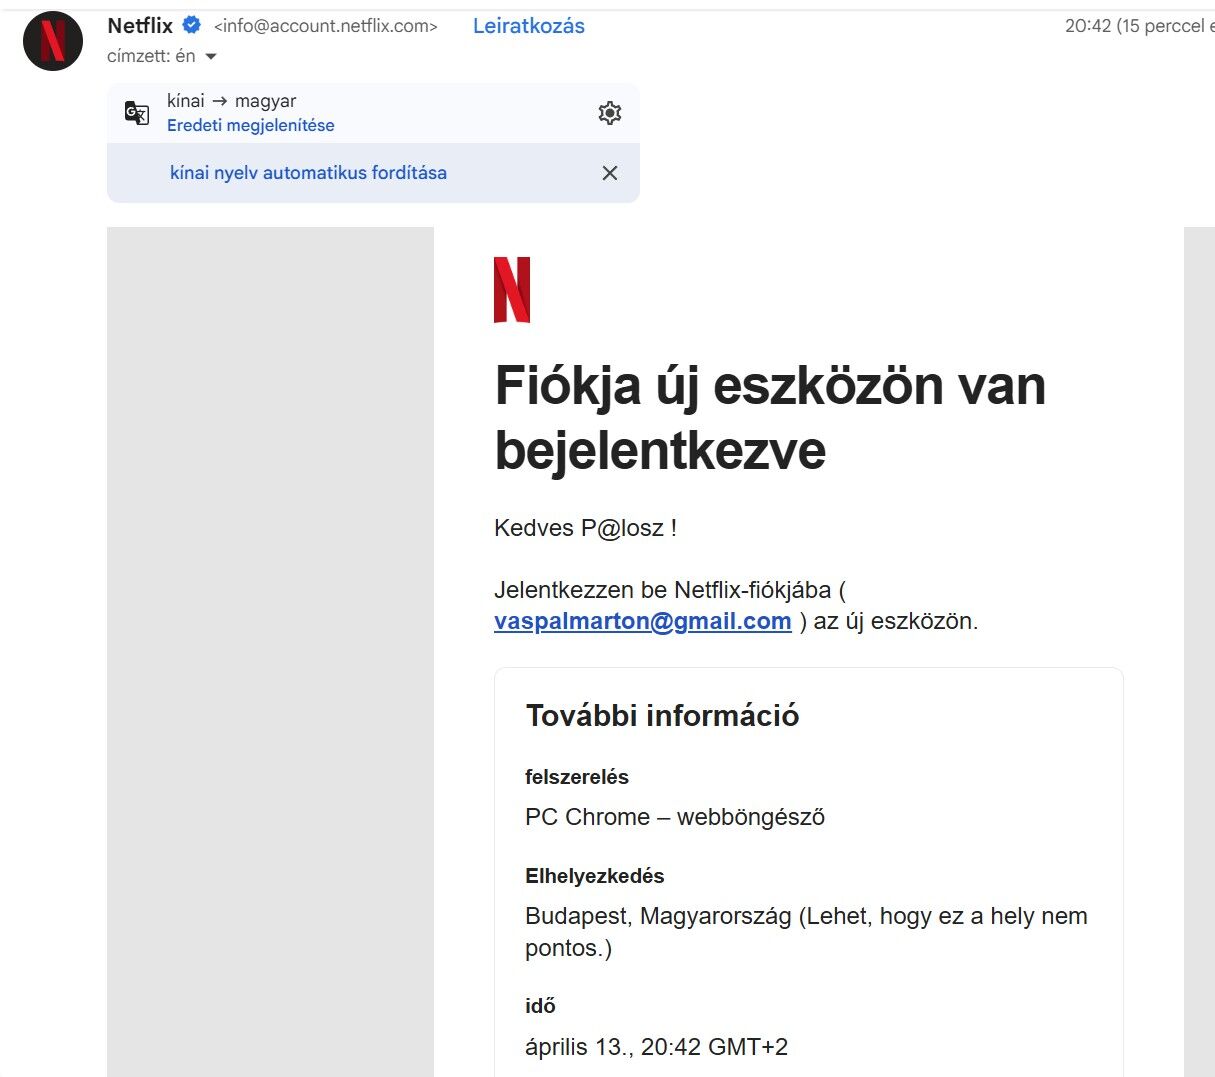Image resolution: width=1215 pixels, height=1077 pixels.
Task: Click április 13., 20:42 GMT+2
Action: click(x=656, y=1047)
